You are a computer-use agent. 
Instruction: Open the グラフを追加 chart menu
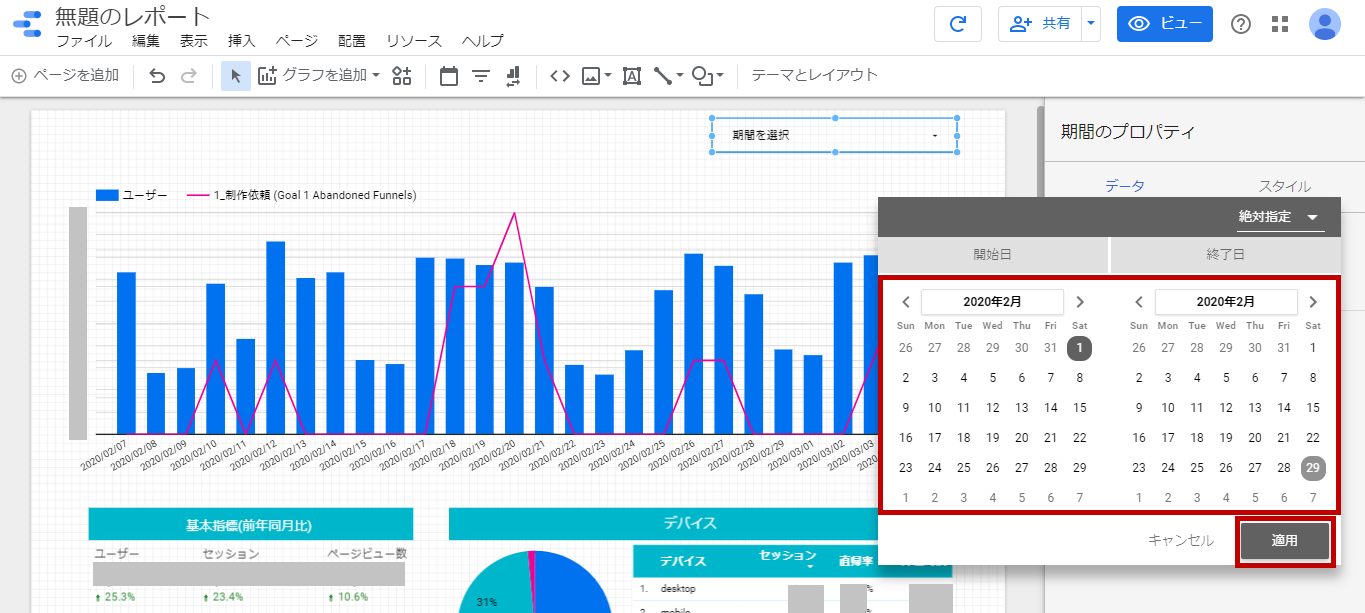(x=319, y=75)
